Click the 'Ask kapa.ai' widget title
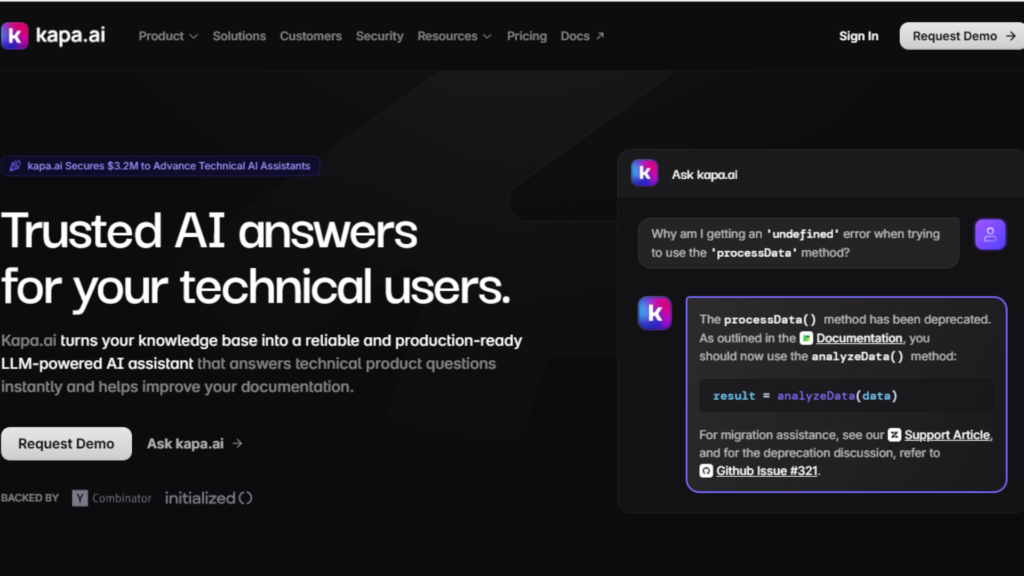 tap(705, 174)
